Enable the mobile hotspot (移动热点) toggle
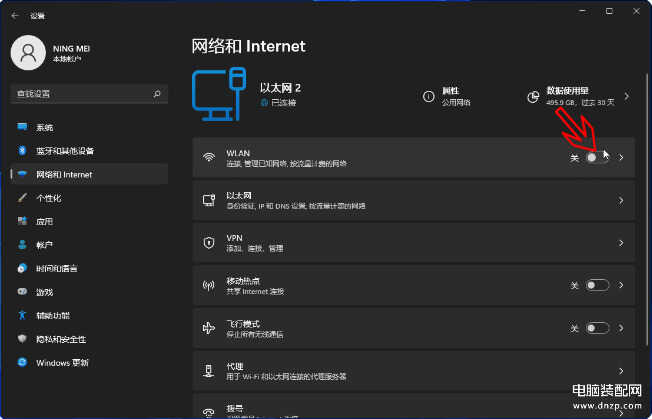 pos(597,285)
